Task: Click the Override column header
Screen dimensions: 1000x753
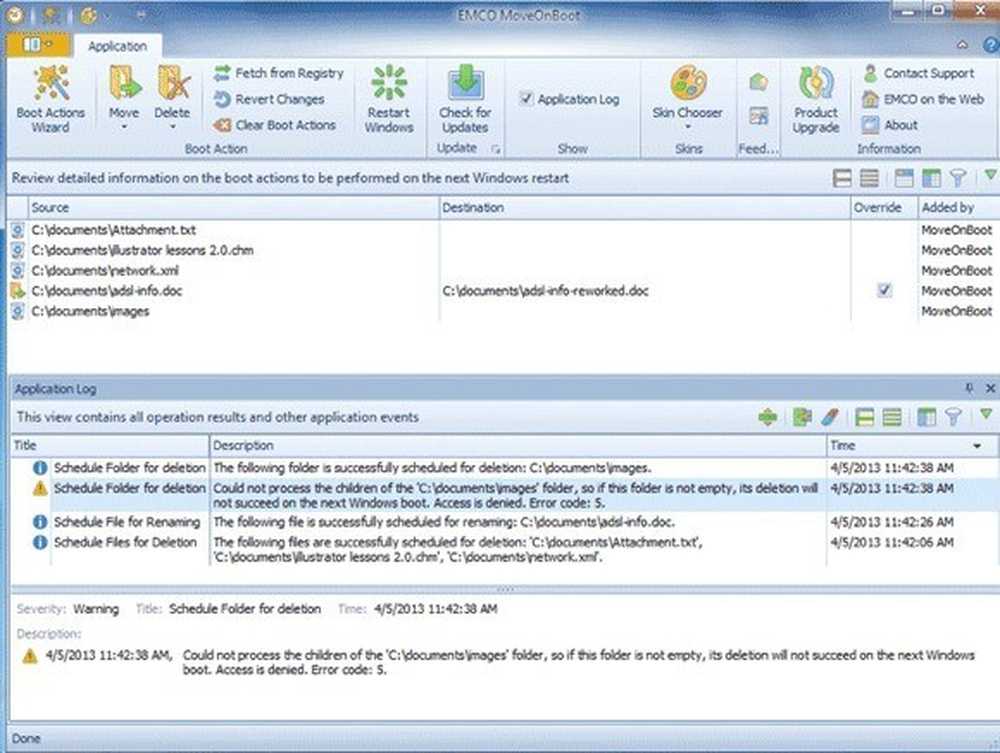Action: coord(883,208)
